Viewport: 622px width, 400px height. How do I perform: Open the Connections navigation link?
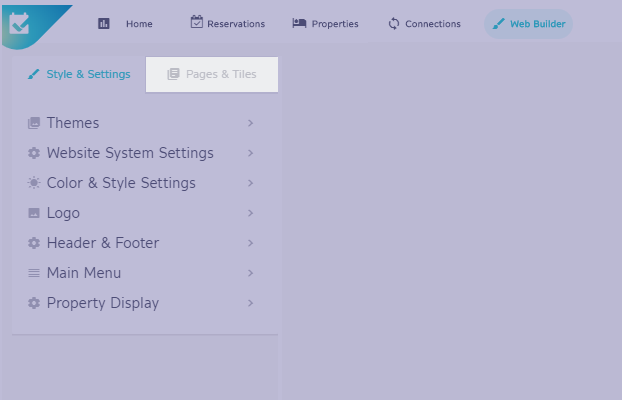(x=424, y=24)
